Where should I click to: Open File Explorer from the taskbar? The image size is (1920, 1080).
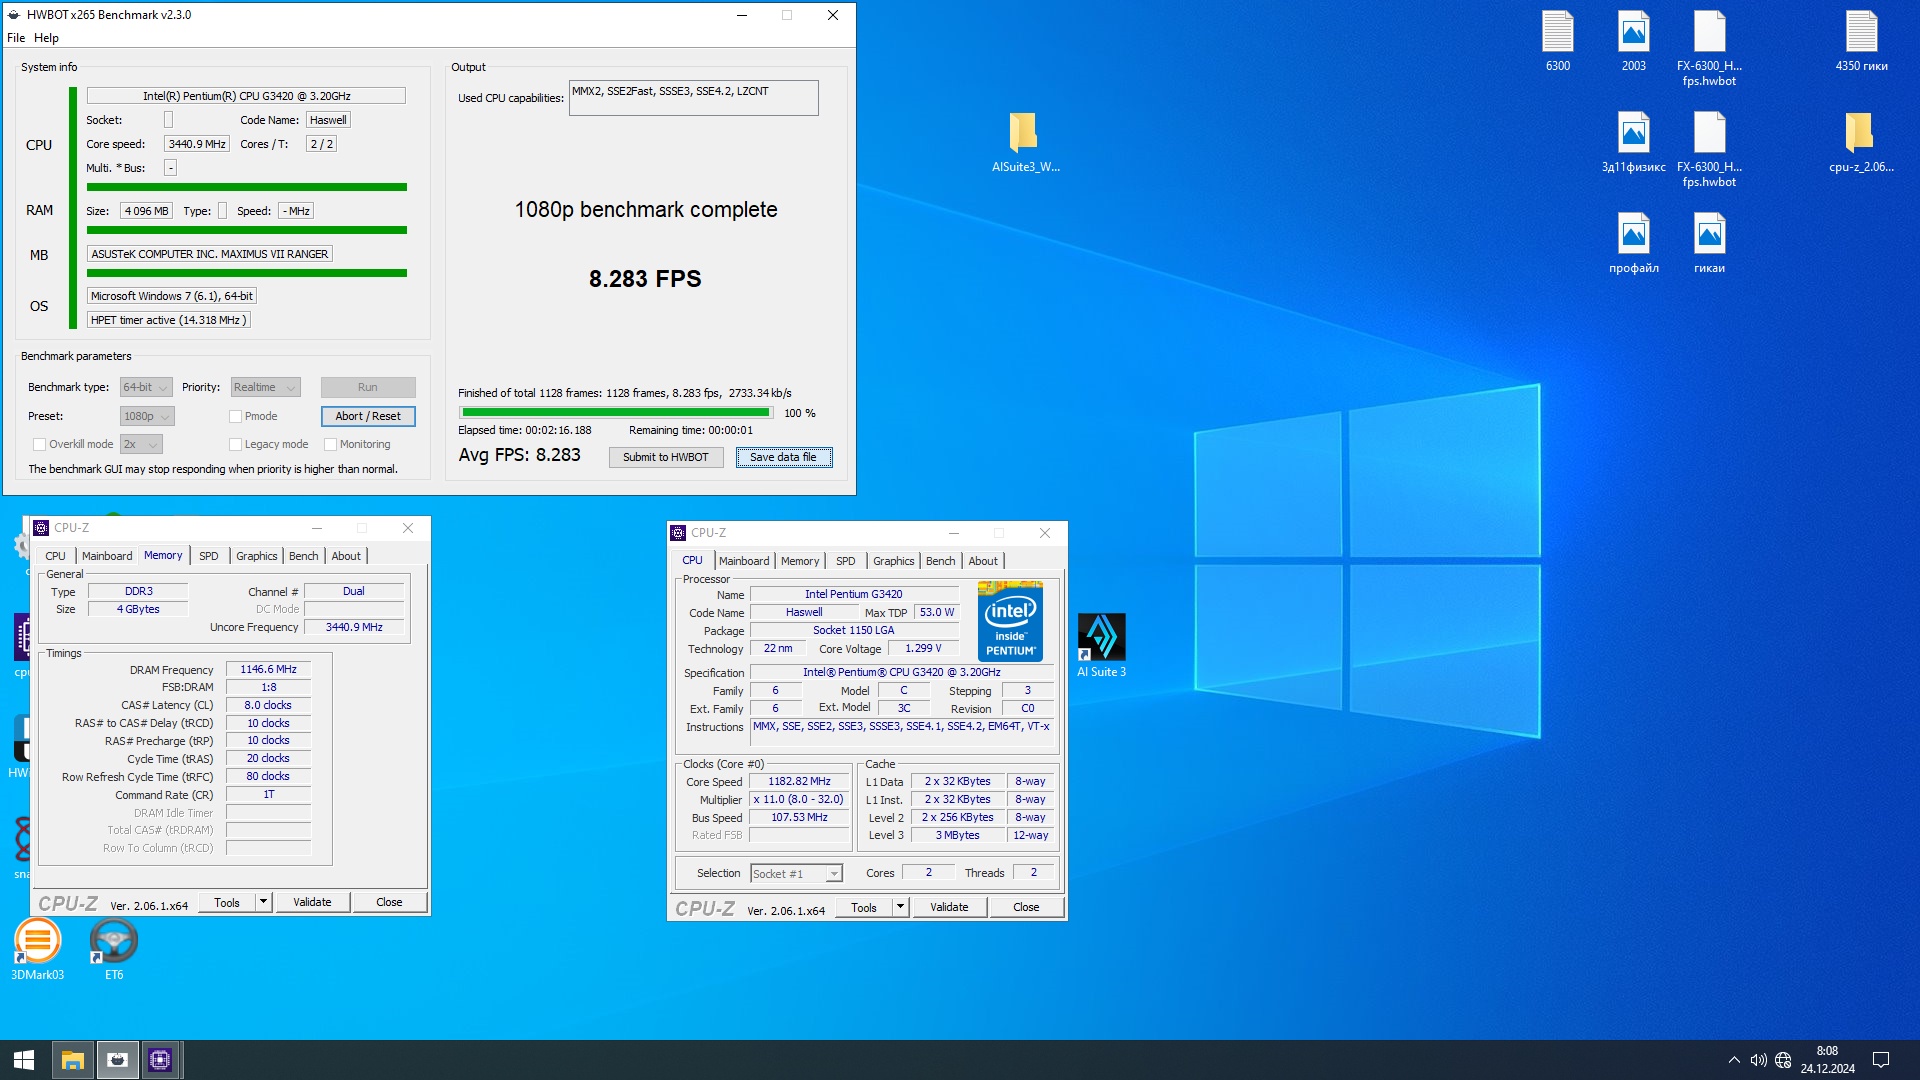[72, 1060]
